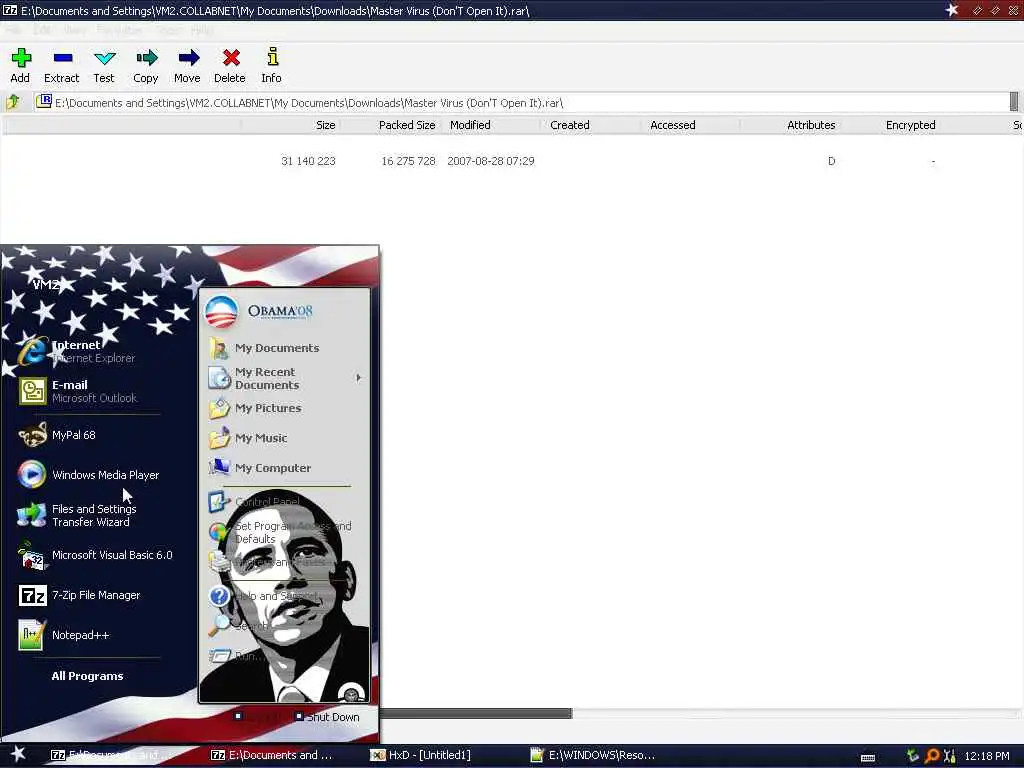Open Search magnifier entry
The height and width of the screenshot is (768, 1024).
click(284, 626)
